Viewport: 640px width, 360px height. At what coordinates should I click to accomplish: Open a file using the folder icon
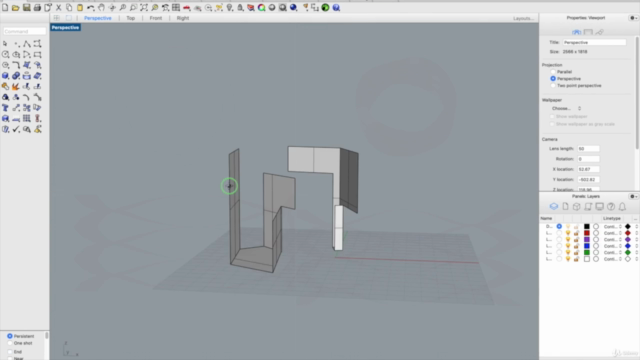16,8
